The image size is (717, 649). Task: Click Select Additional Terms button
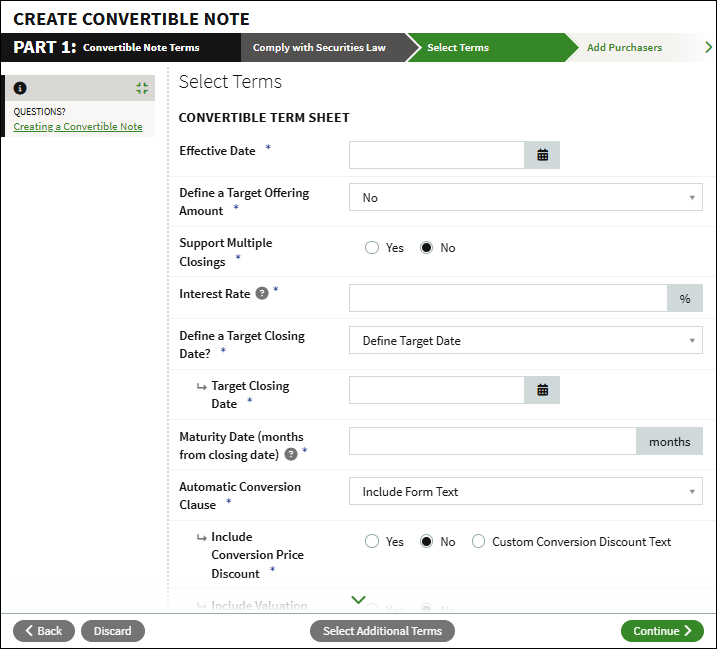[382, 631]
